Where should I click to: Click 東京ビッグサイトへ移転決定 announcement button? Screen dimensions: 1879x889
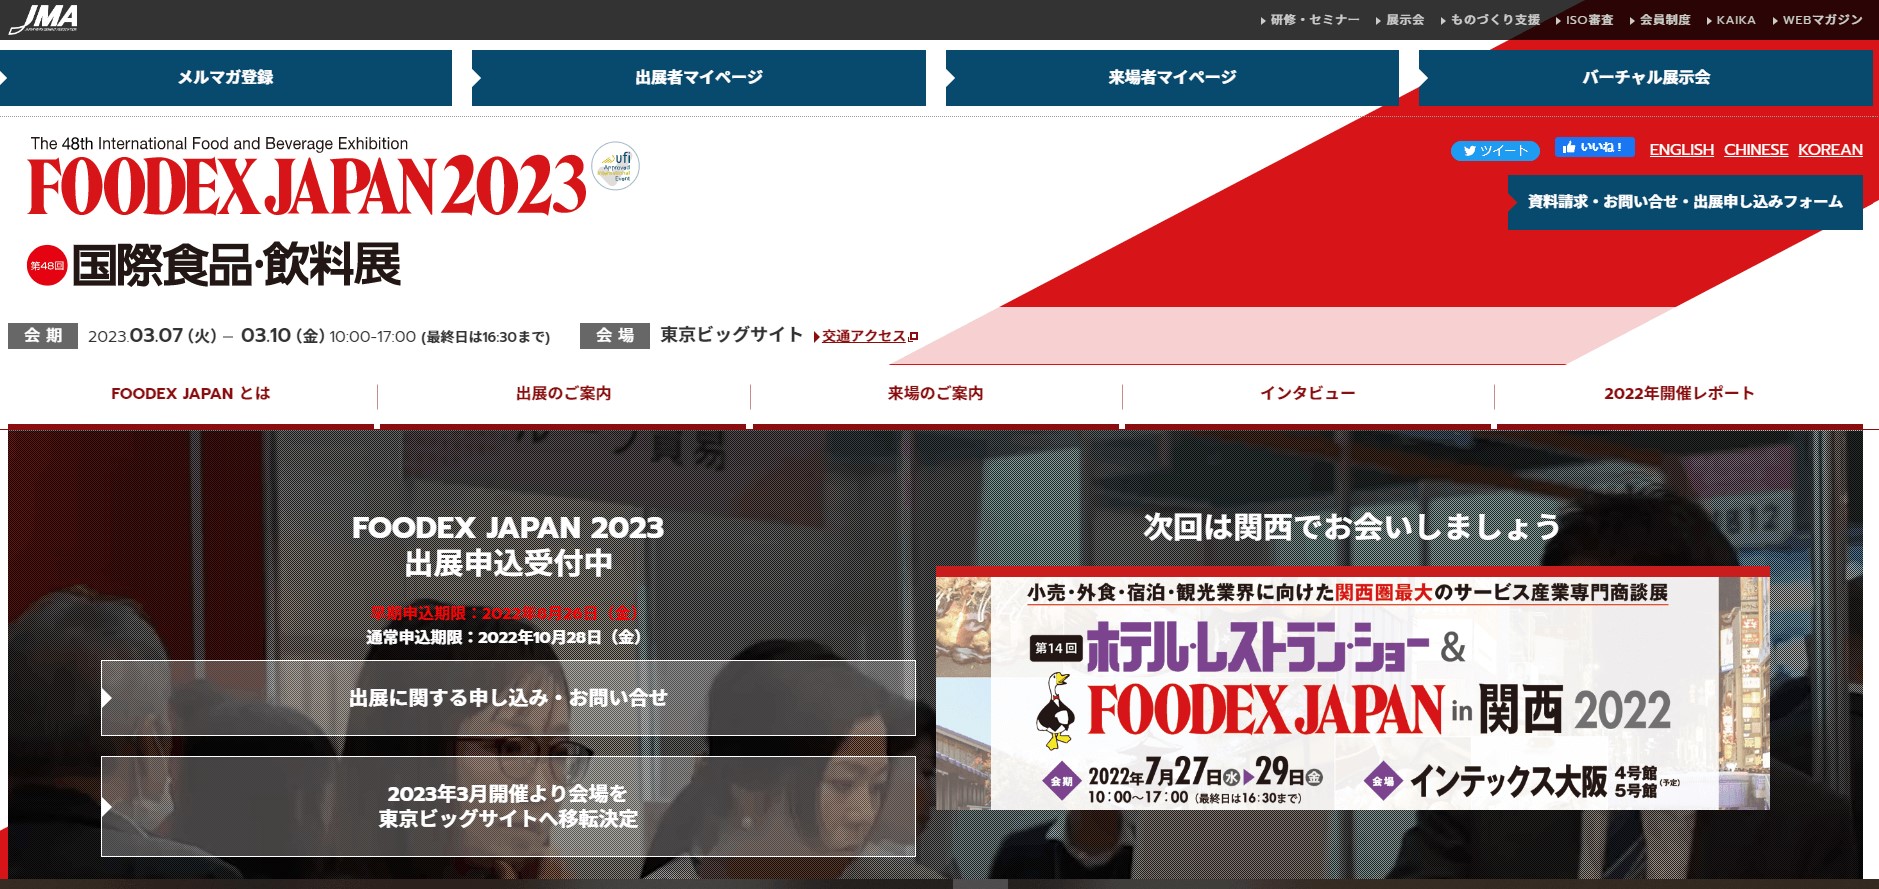coord(508,806)
